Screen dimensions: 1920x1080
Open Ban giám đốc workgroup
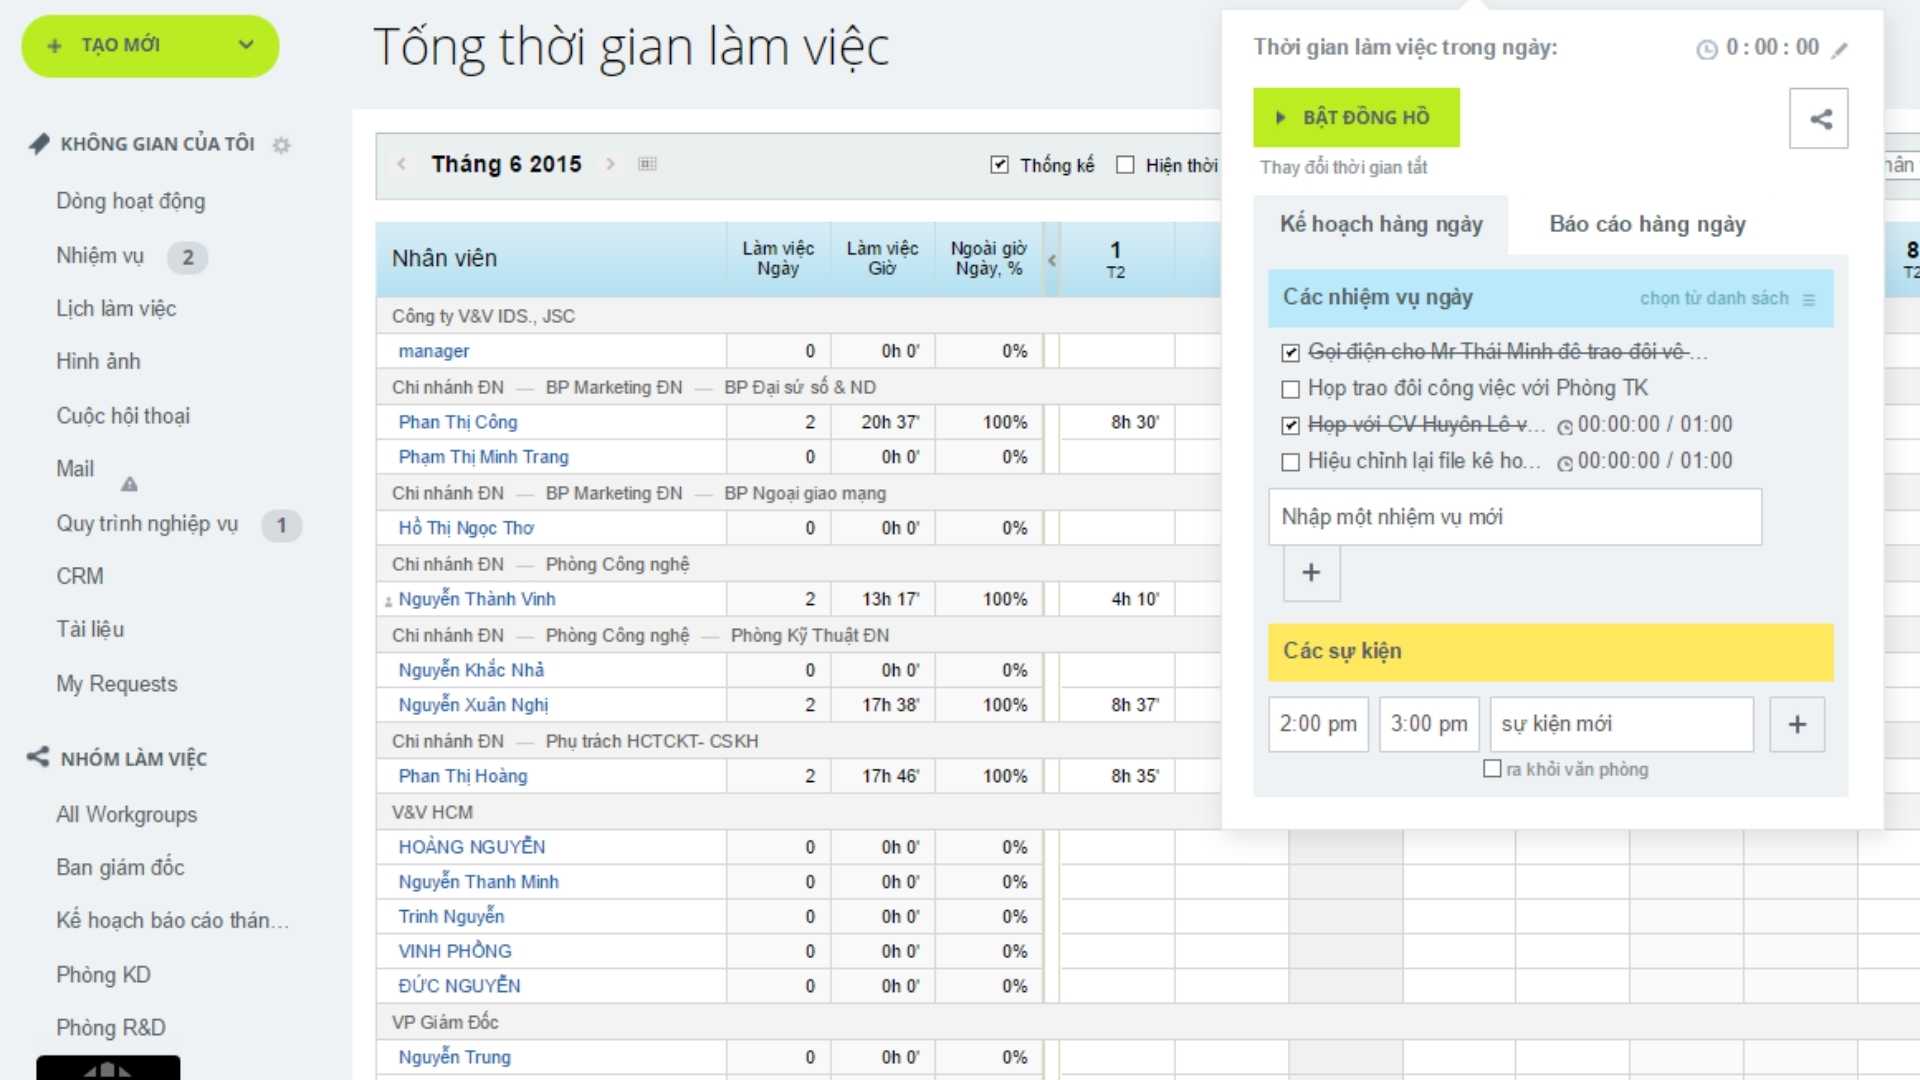click(x=120, y=868)
